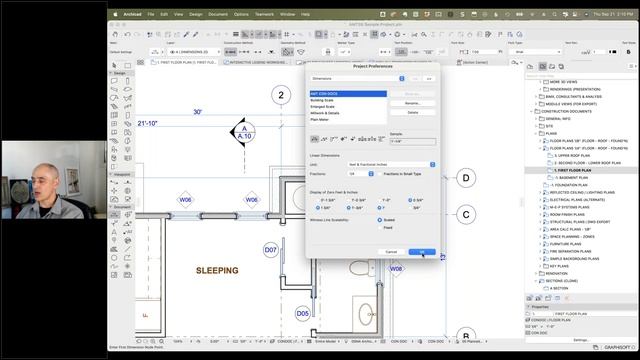This screenshot has width=640, height=360.
Task: Click the linear construction method icon
Action: coord(231,52)
